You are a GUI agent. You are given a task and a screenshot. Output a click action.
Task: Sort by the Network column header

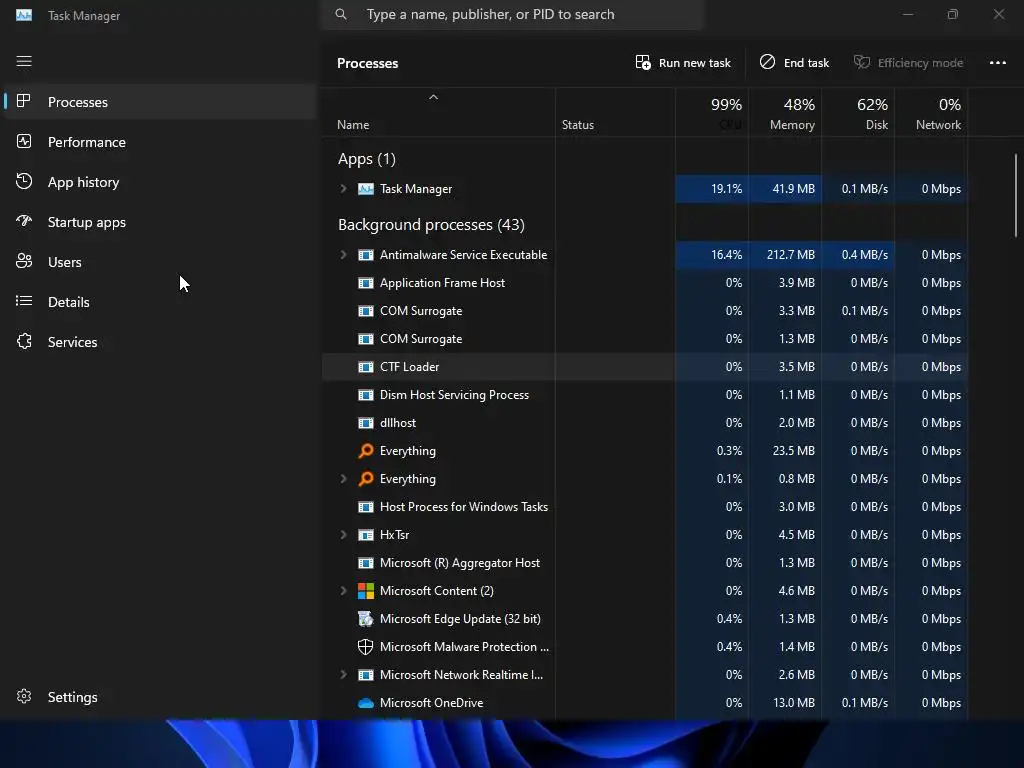pos(931,114)
